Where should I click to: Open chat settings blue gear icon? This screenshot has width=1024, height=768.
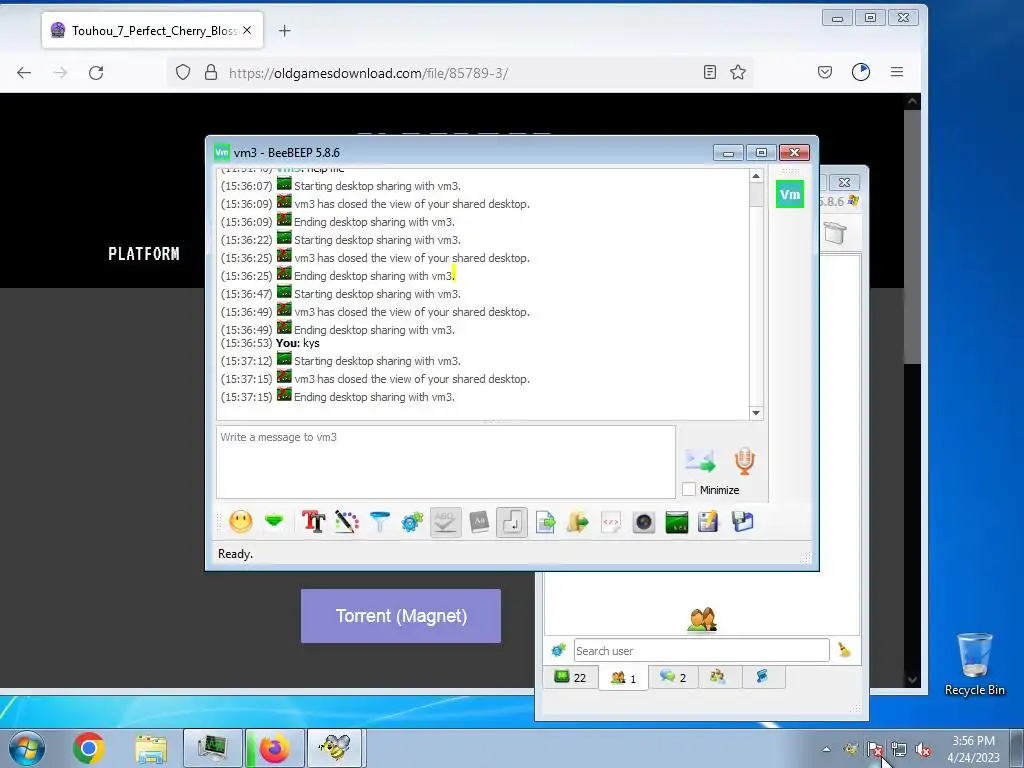pos(412,522)
